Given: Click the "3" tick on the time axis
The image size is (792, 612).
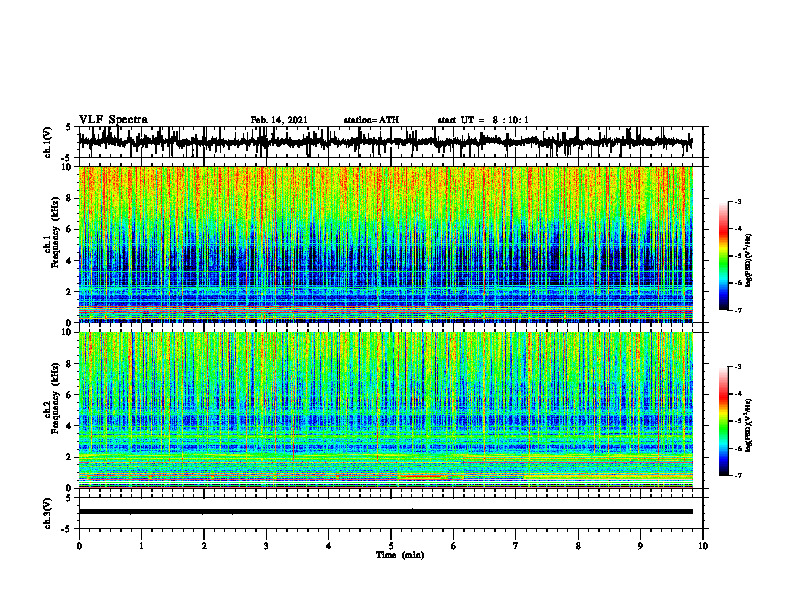Looking at the screenshot, I should click(x=266, y=546).
